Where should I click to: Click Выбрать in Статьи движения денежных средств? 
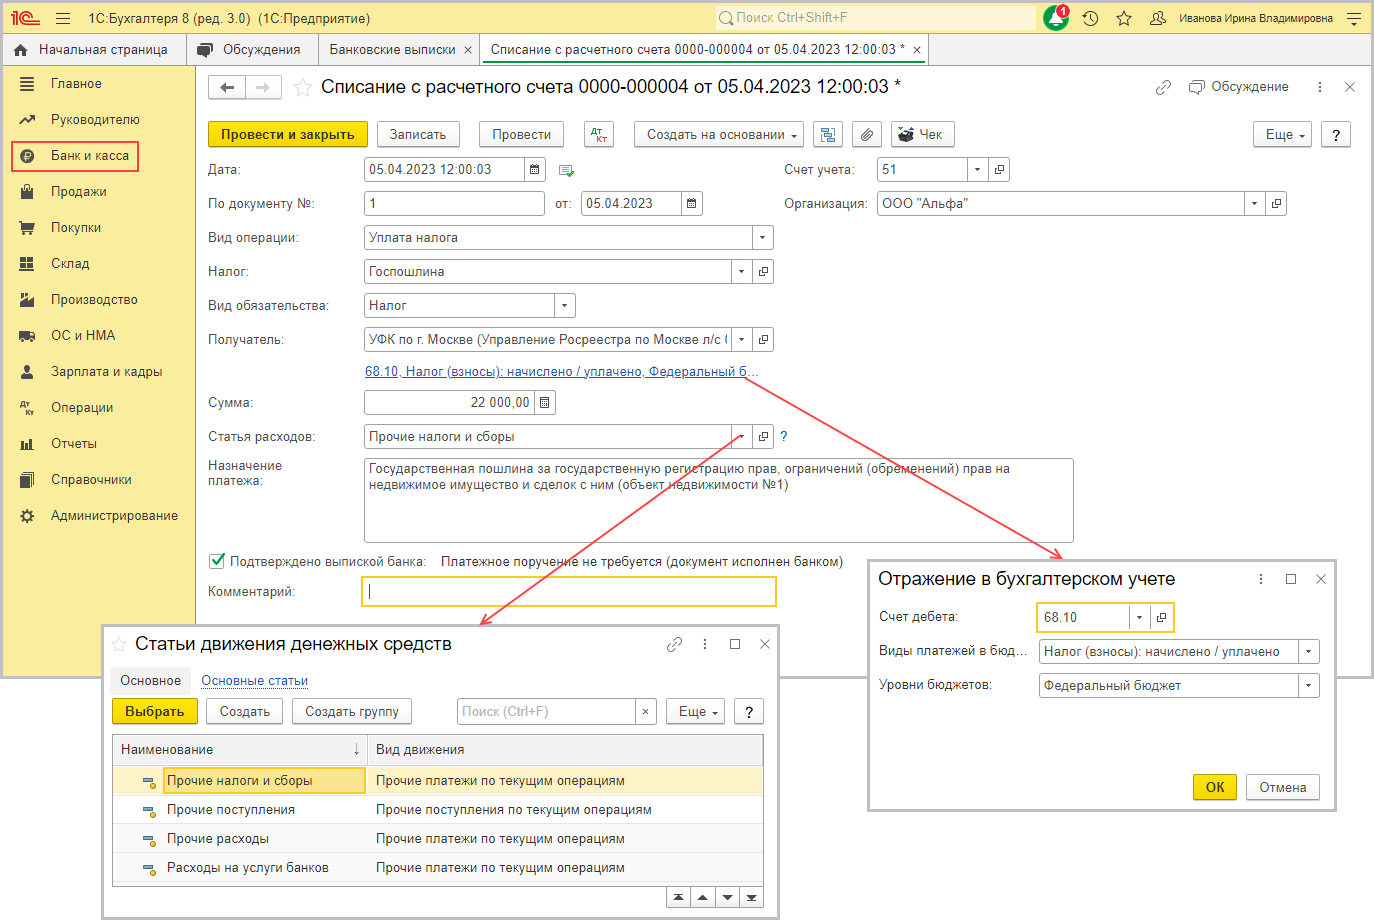tap(155, 712)
